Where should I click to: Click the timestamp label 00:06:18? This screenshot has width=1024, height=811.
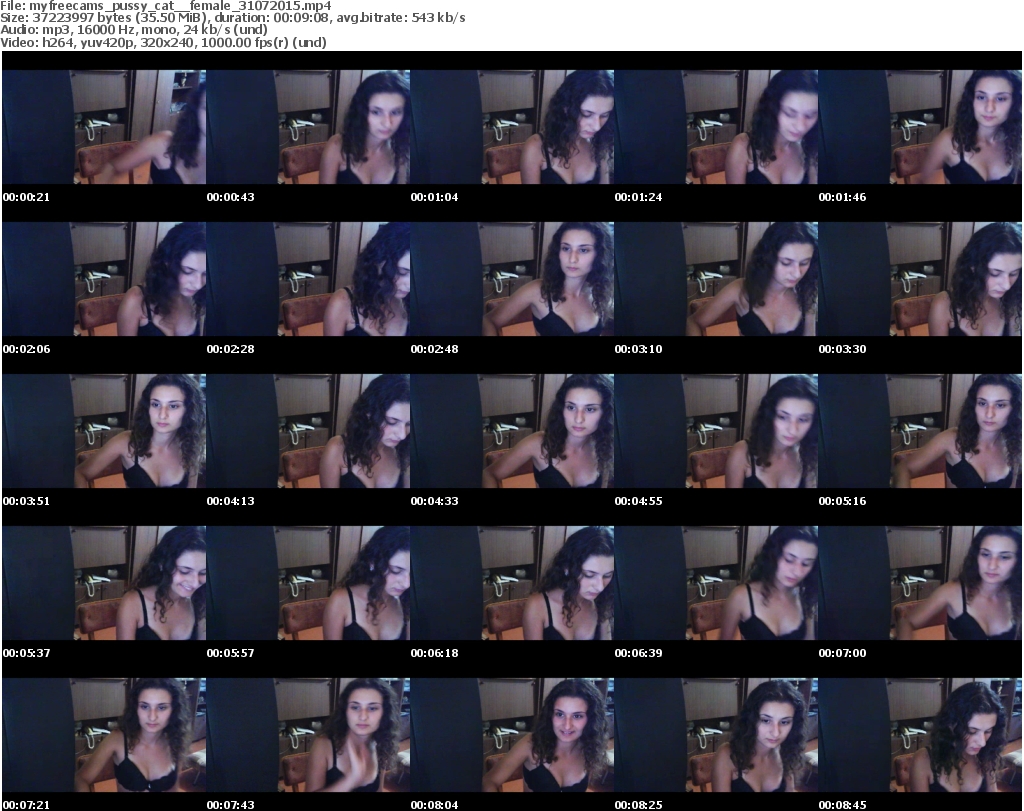pos(434,654)
